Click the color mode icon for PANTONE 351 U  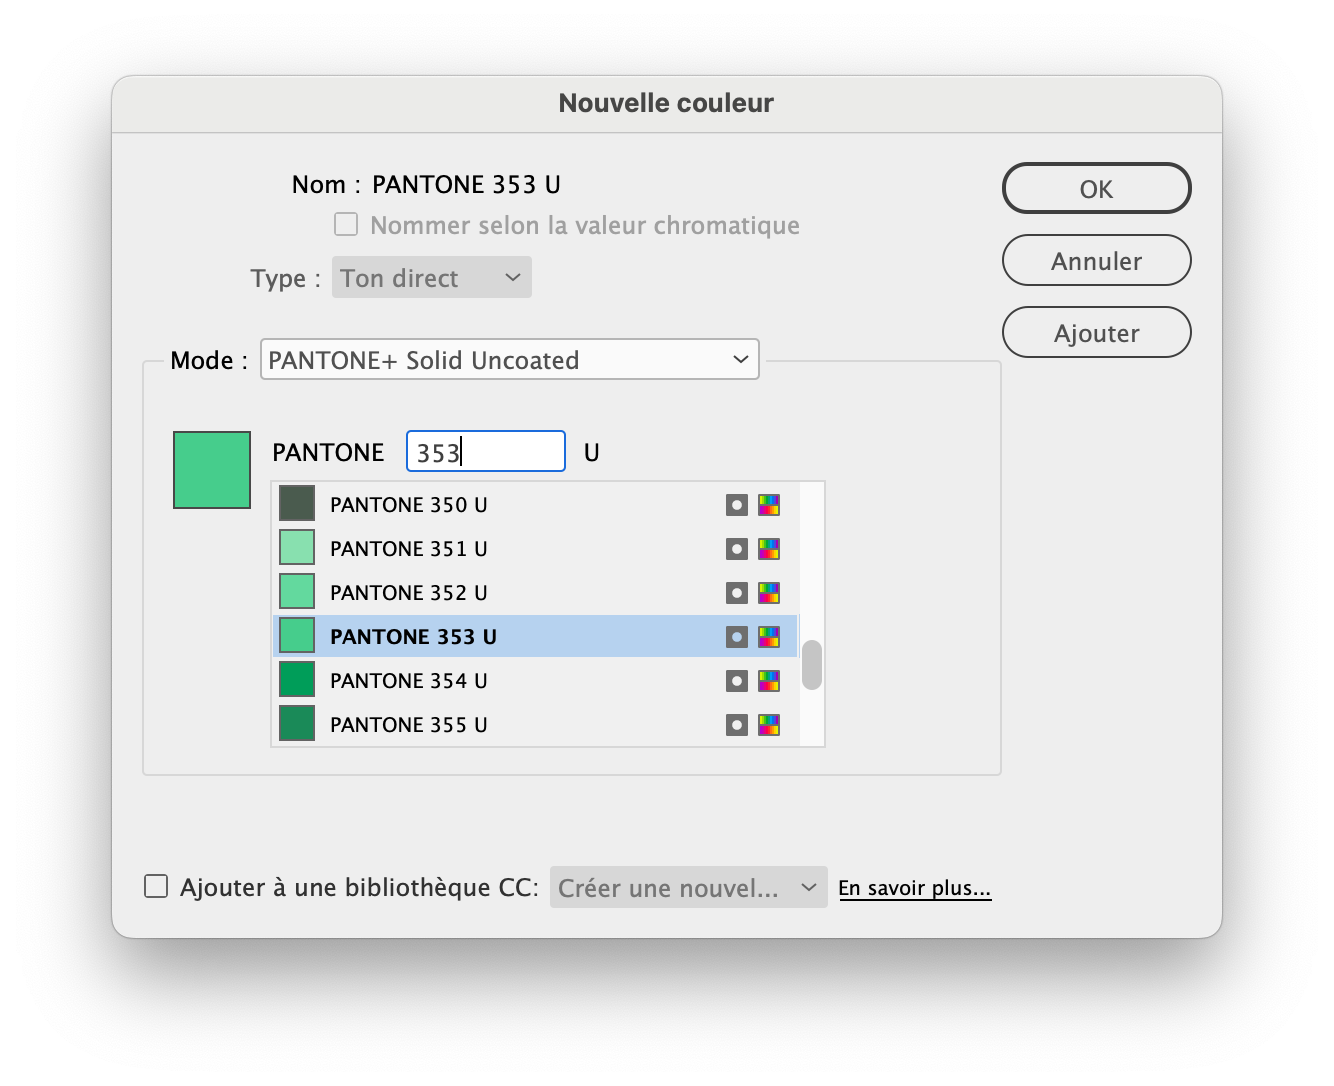pyautogui.click(x=769, y=548)
